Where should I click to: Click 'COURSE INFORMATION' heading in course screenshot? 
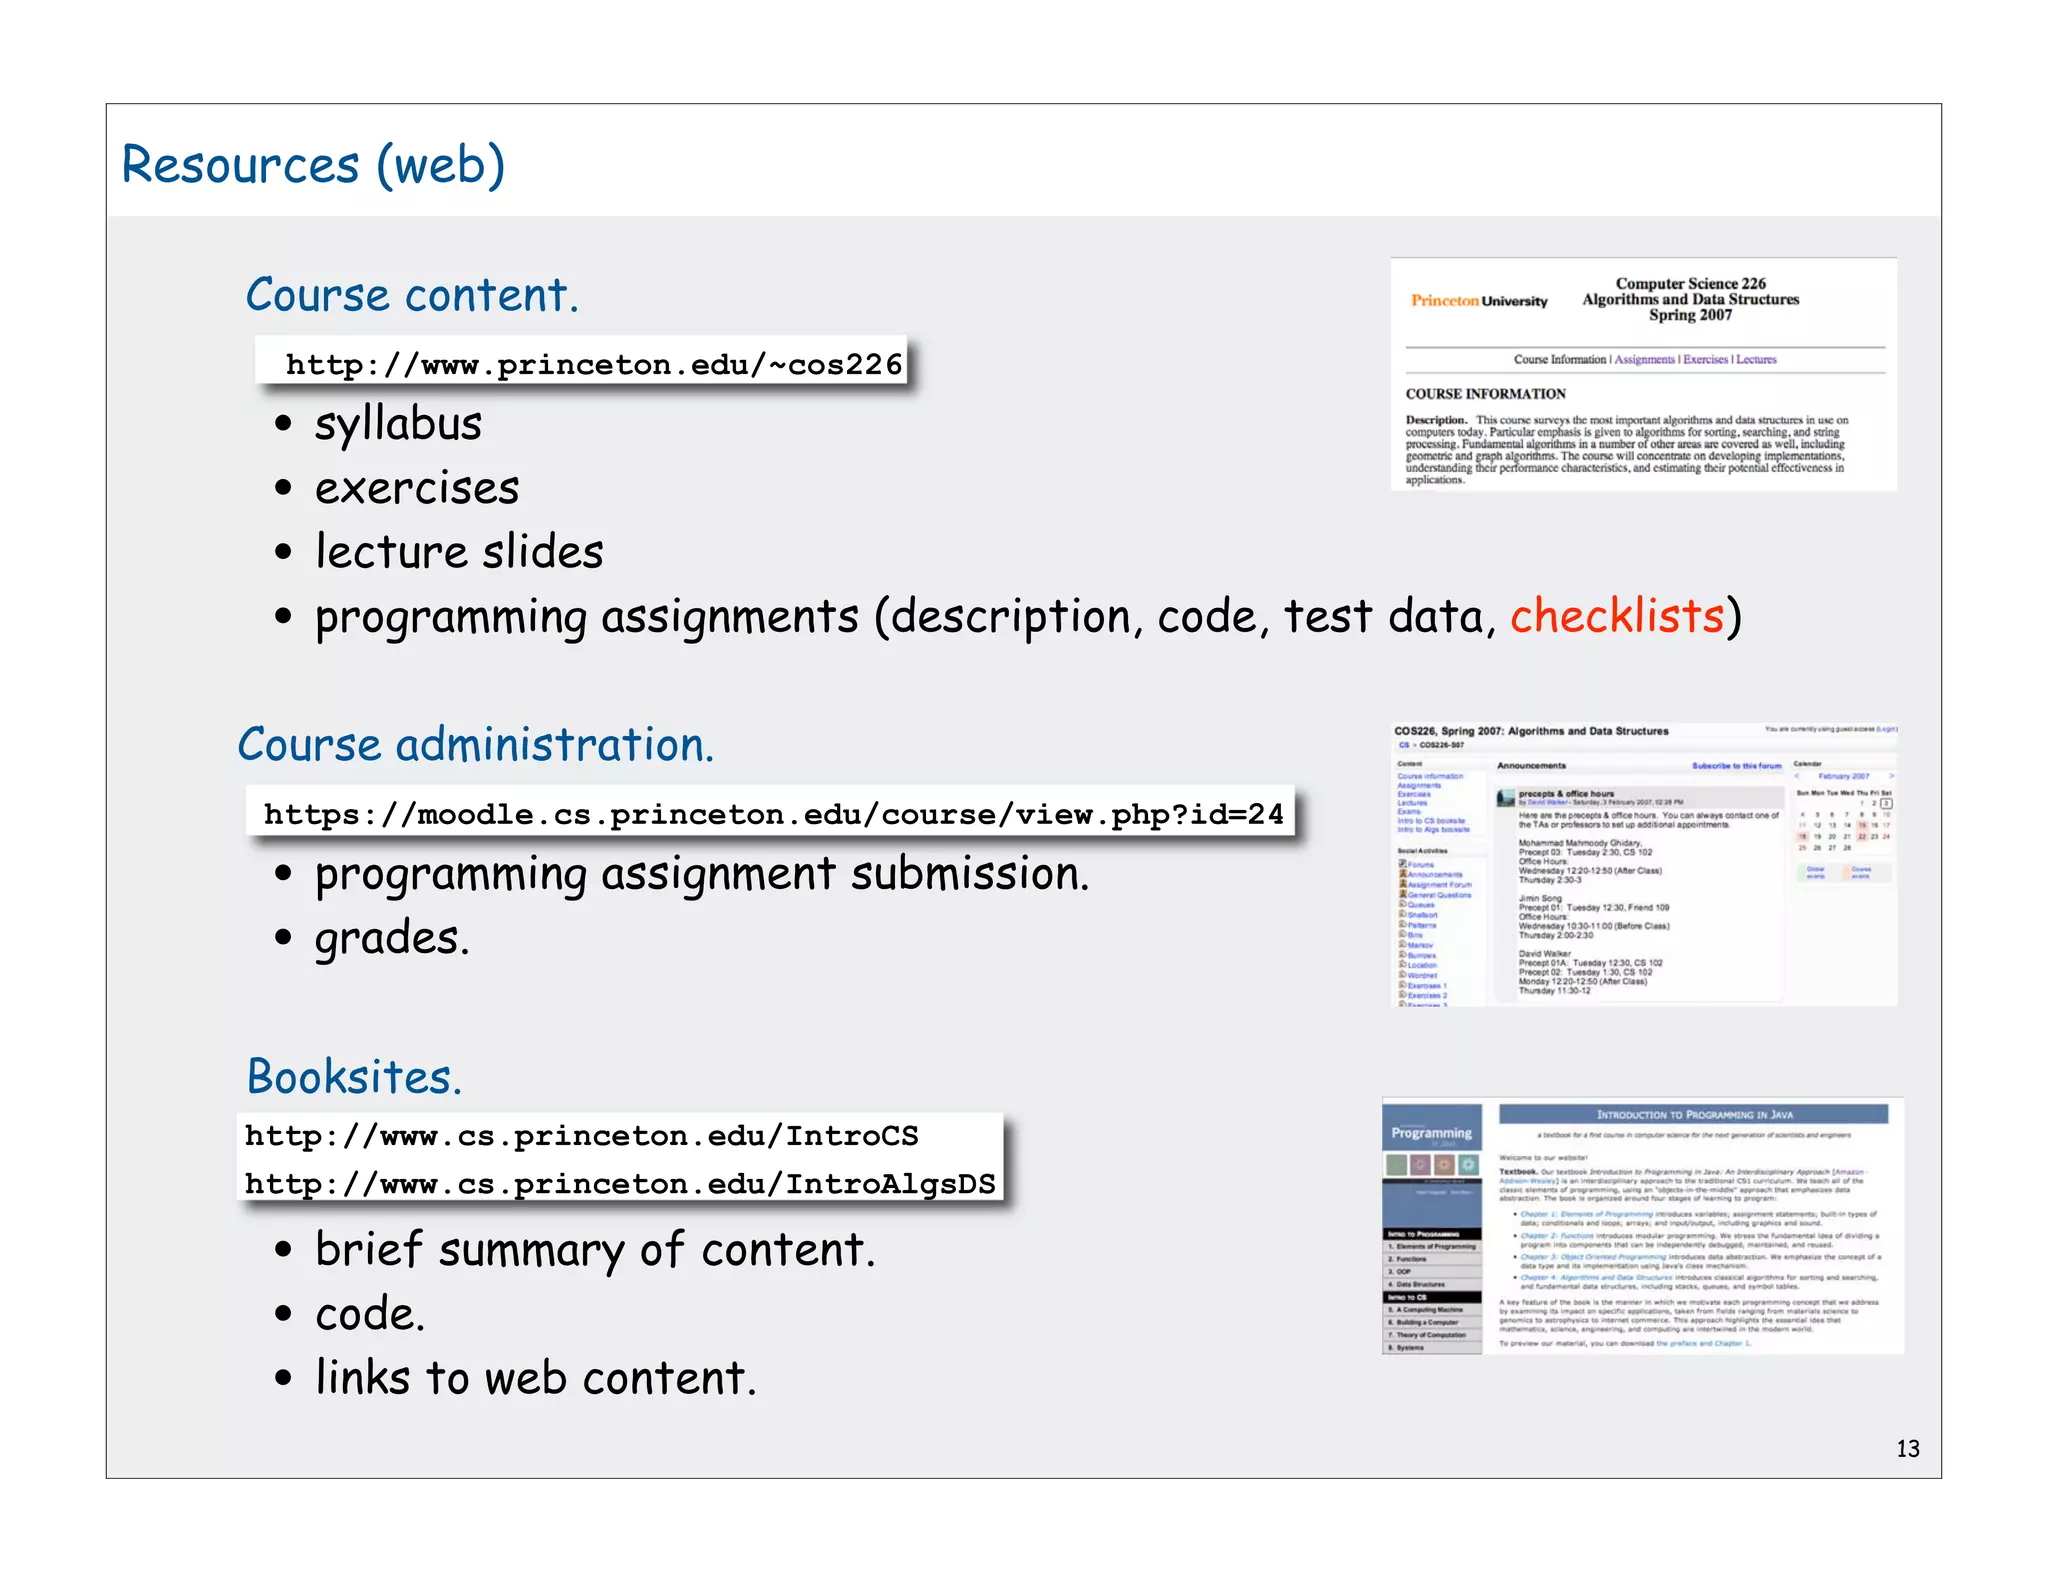pyautogui.click(x=1485, y=394)
